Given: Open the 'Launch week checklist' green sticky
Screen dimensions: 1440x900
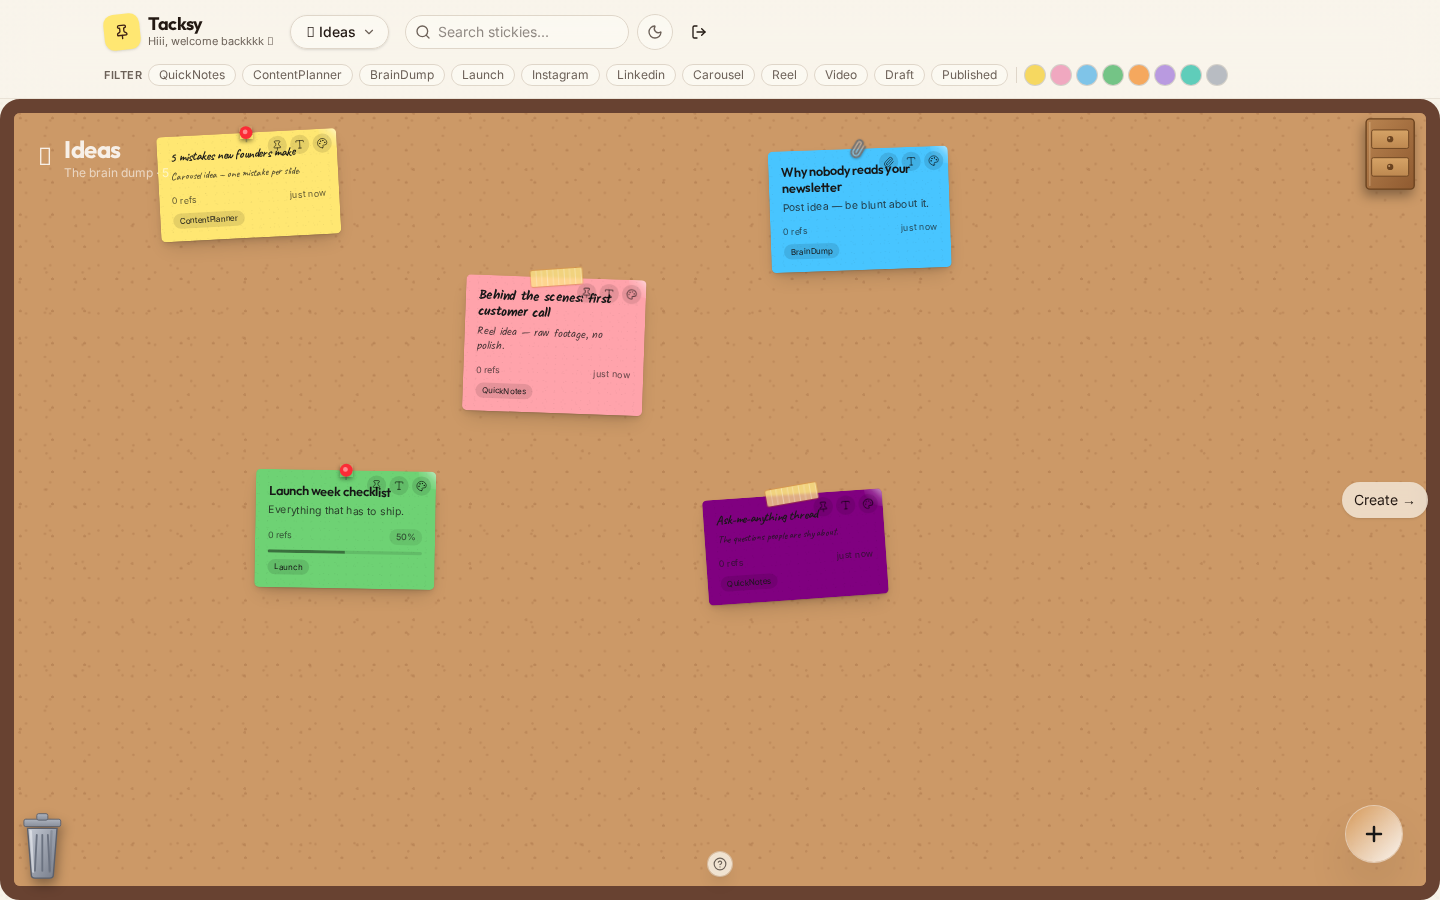Looking at the screenshot, I should click(345, 530).
